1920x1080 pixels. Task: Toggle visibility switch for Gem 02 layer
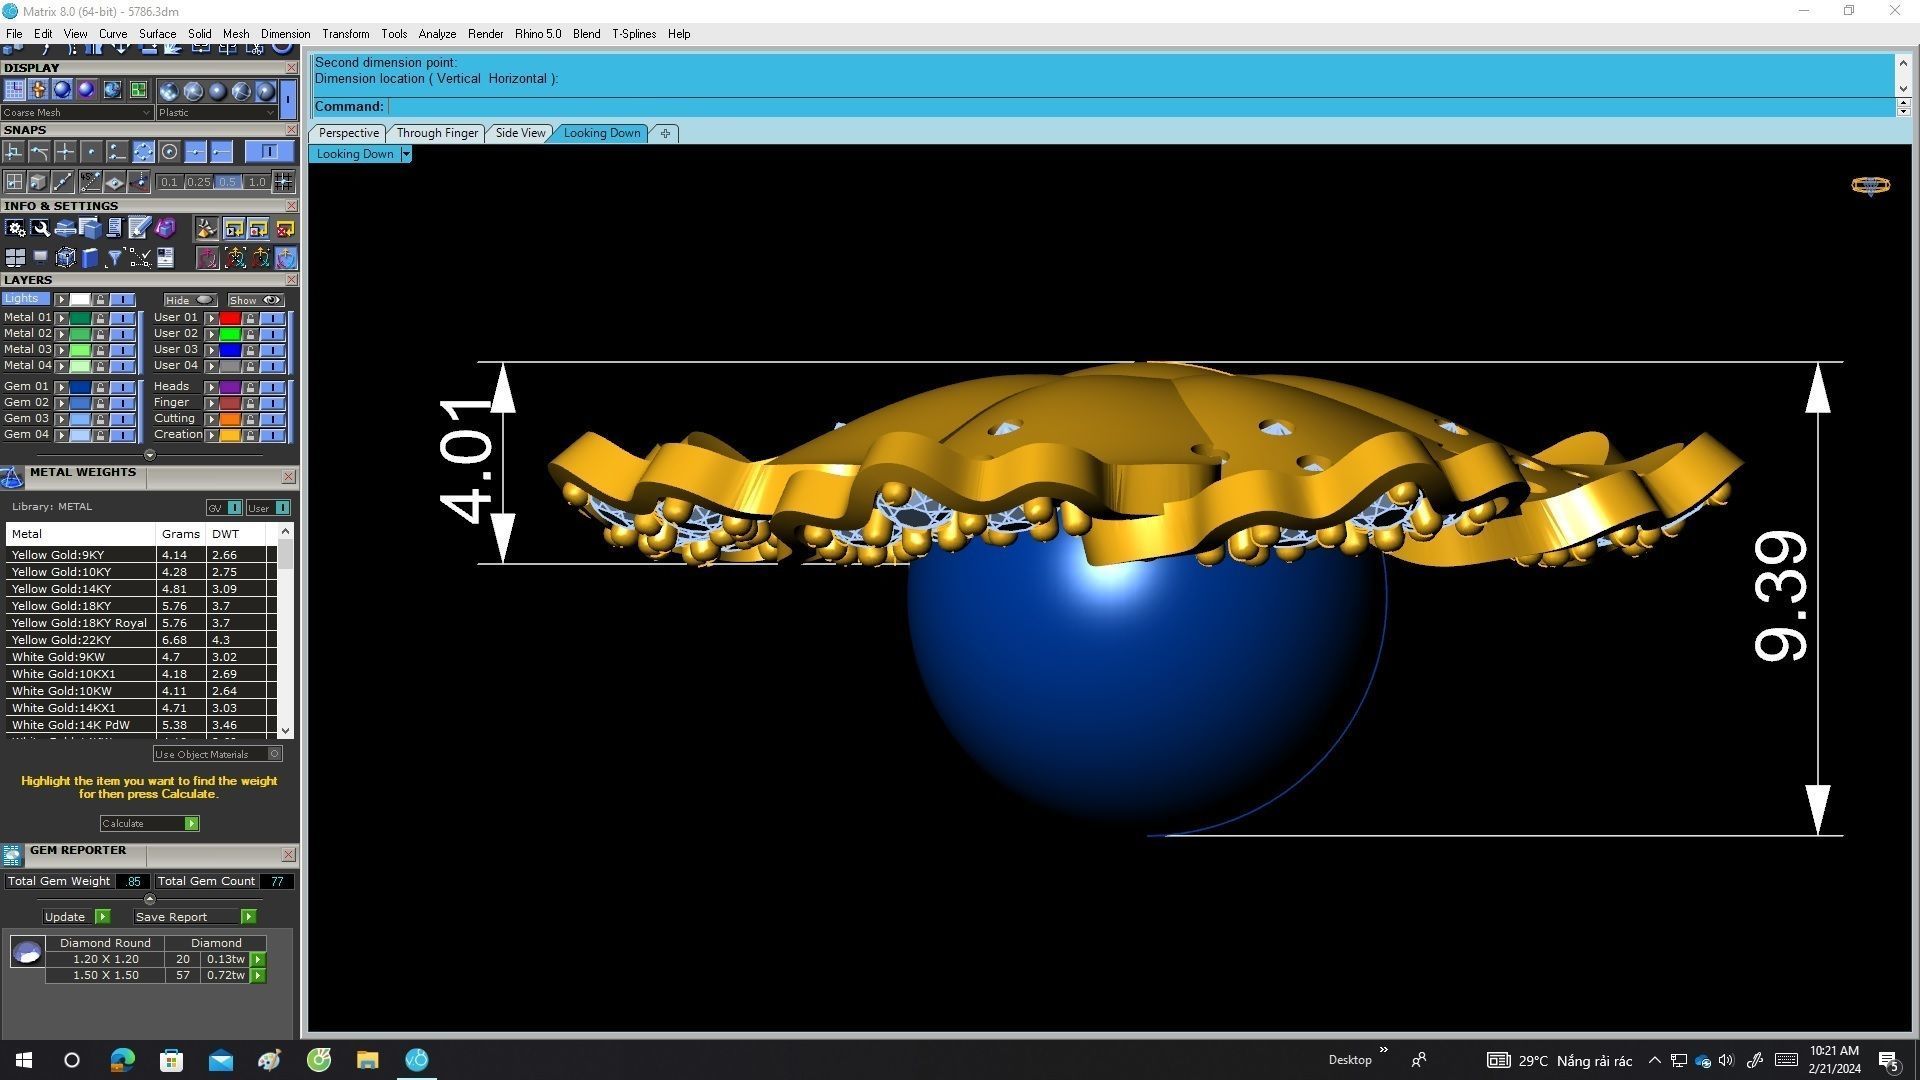tap(122, 403)
